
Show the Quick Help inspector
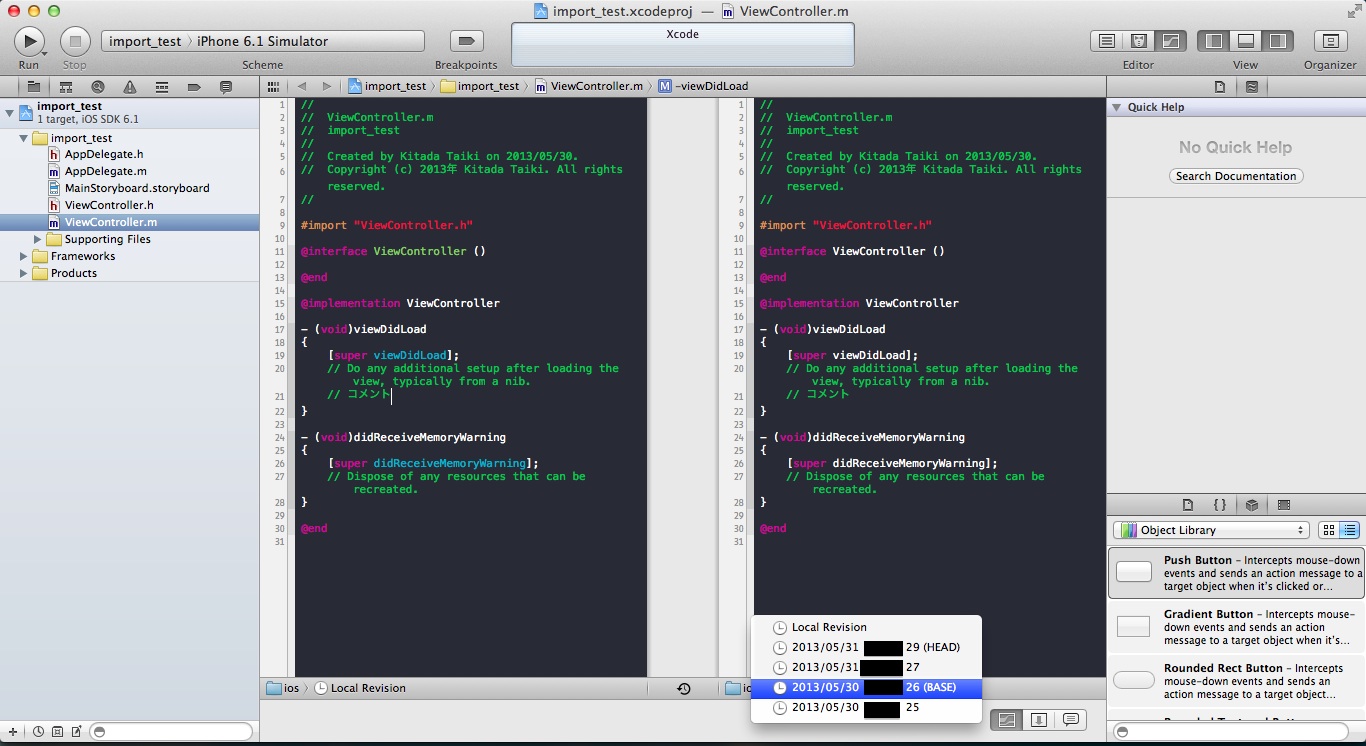pos(1252,87)
